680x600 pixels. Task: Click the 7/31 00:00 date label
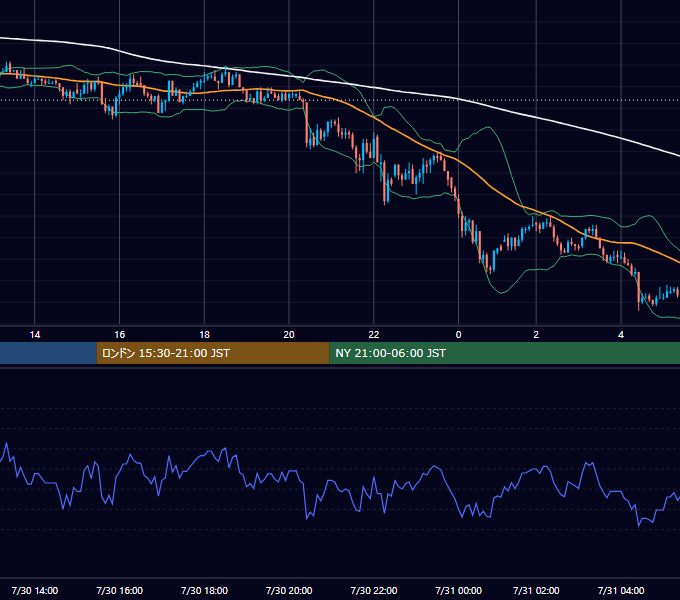[x=458, y=590]
